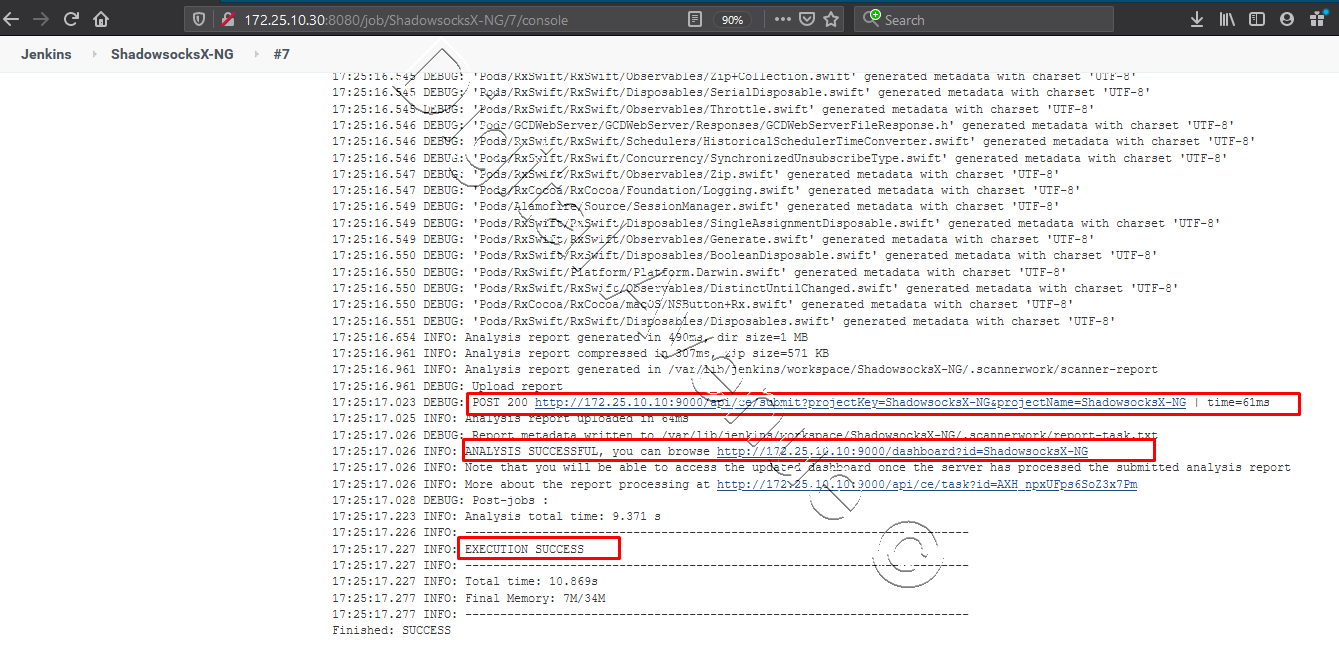Open the Firefox Account icon
This screenshot has height=649, width=1339.
pos(1286,18)
